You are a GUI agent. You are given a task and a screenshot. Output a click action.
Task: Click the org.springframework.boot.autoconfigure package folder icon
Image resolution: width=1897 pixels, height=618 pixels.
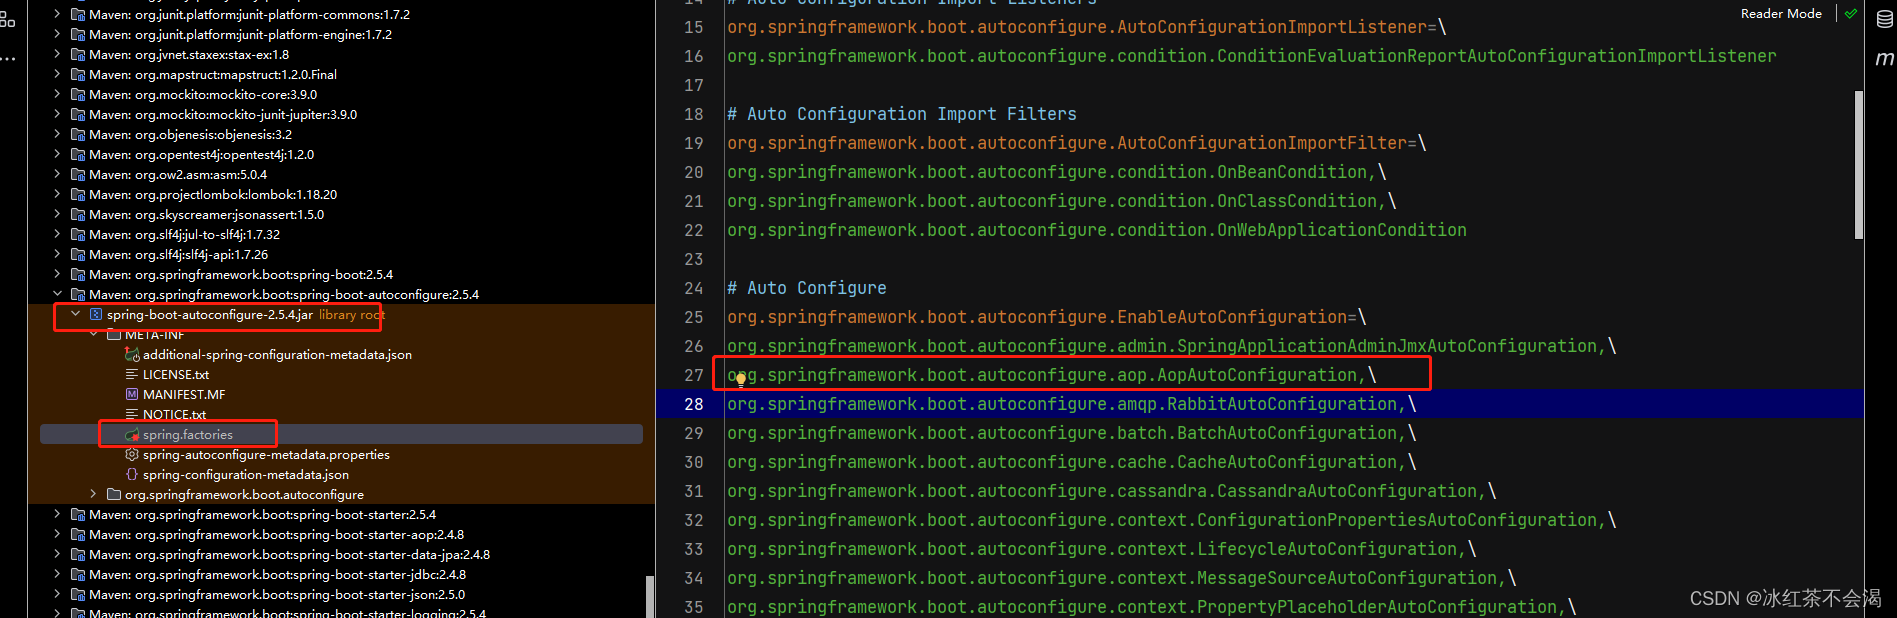coord(114,495)
